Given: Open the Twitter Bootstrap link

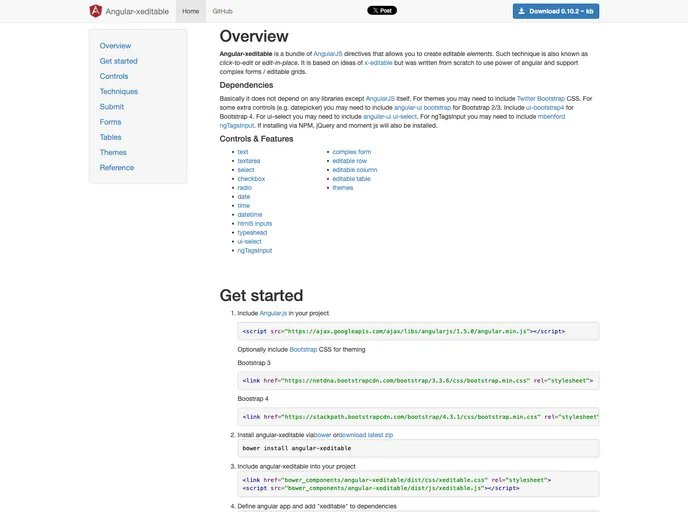Looking at the screenshot, I should point(541,99).
